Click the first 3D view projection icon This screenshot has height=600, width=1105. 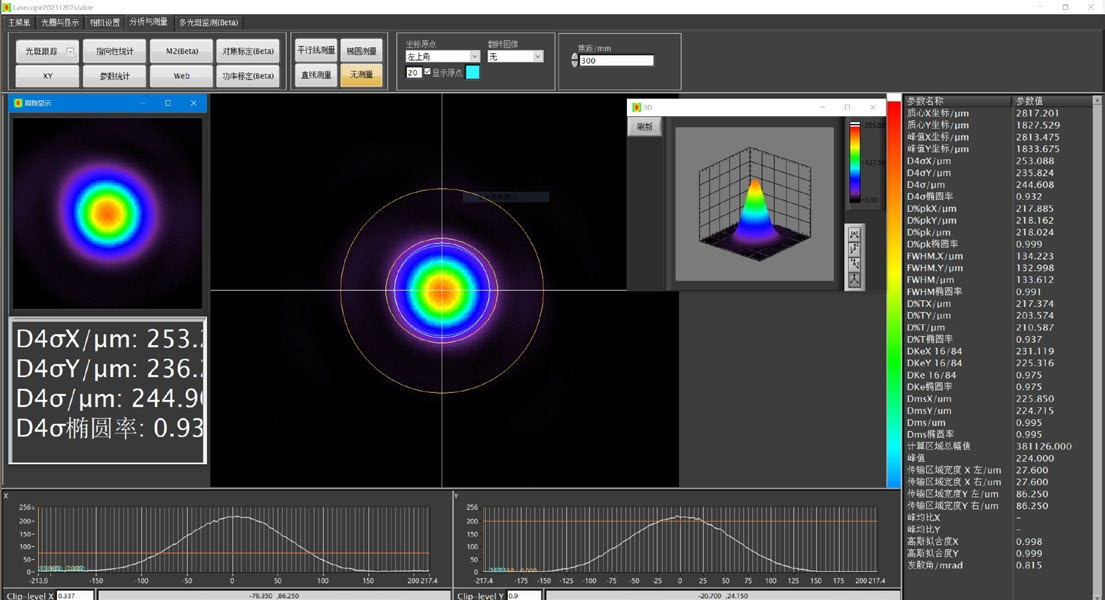click(855, 234)
